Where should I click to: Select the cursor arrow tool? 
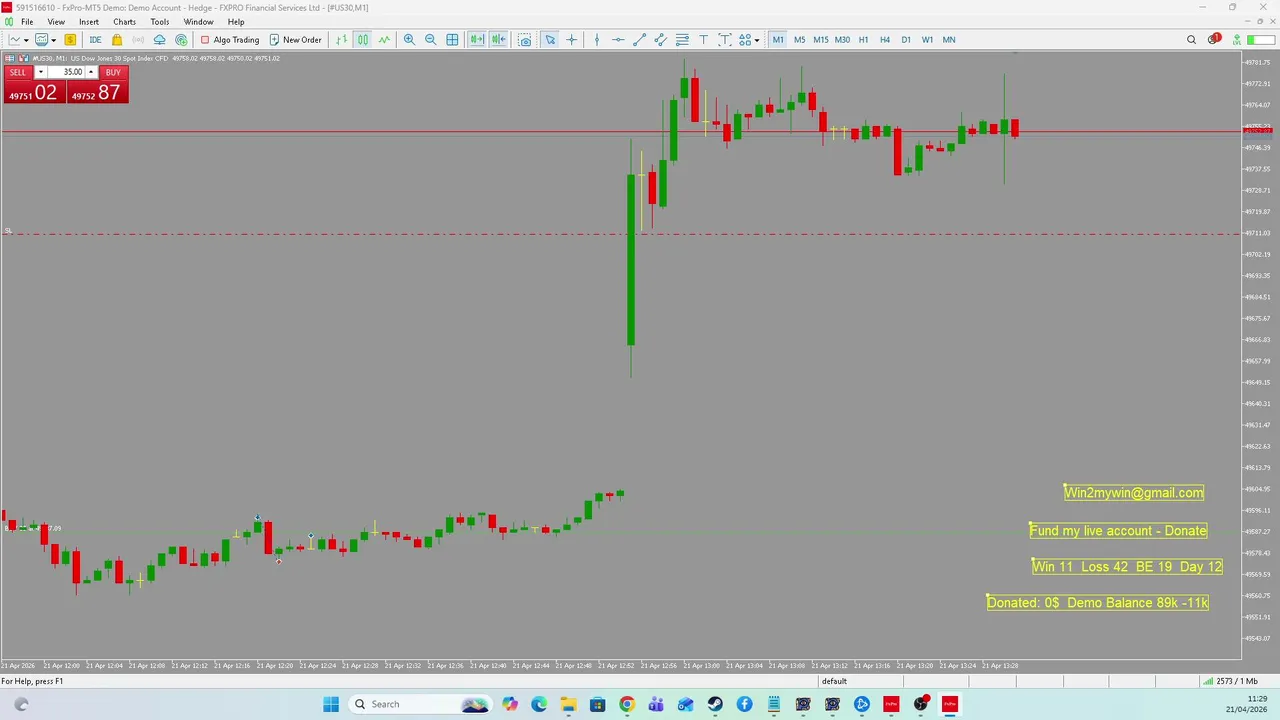pyautogui.click(x=550, y=40)
